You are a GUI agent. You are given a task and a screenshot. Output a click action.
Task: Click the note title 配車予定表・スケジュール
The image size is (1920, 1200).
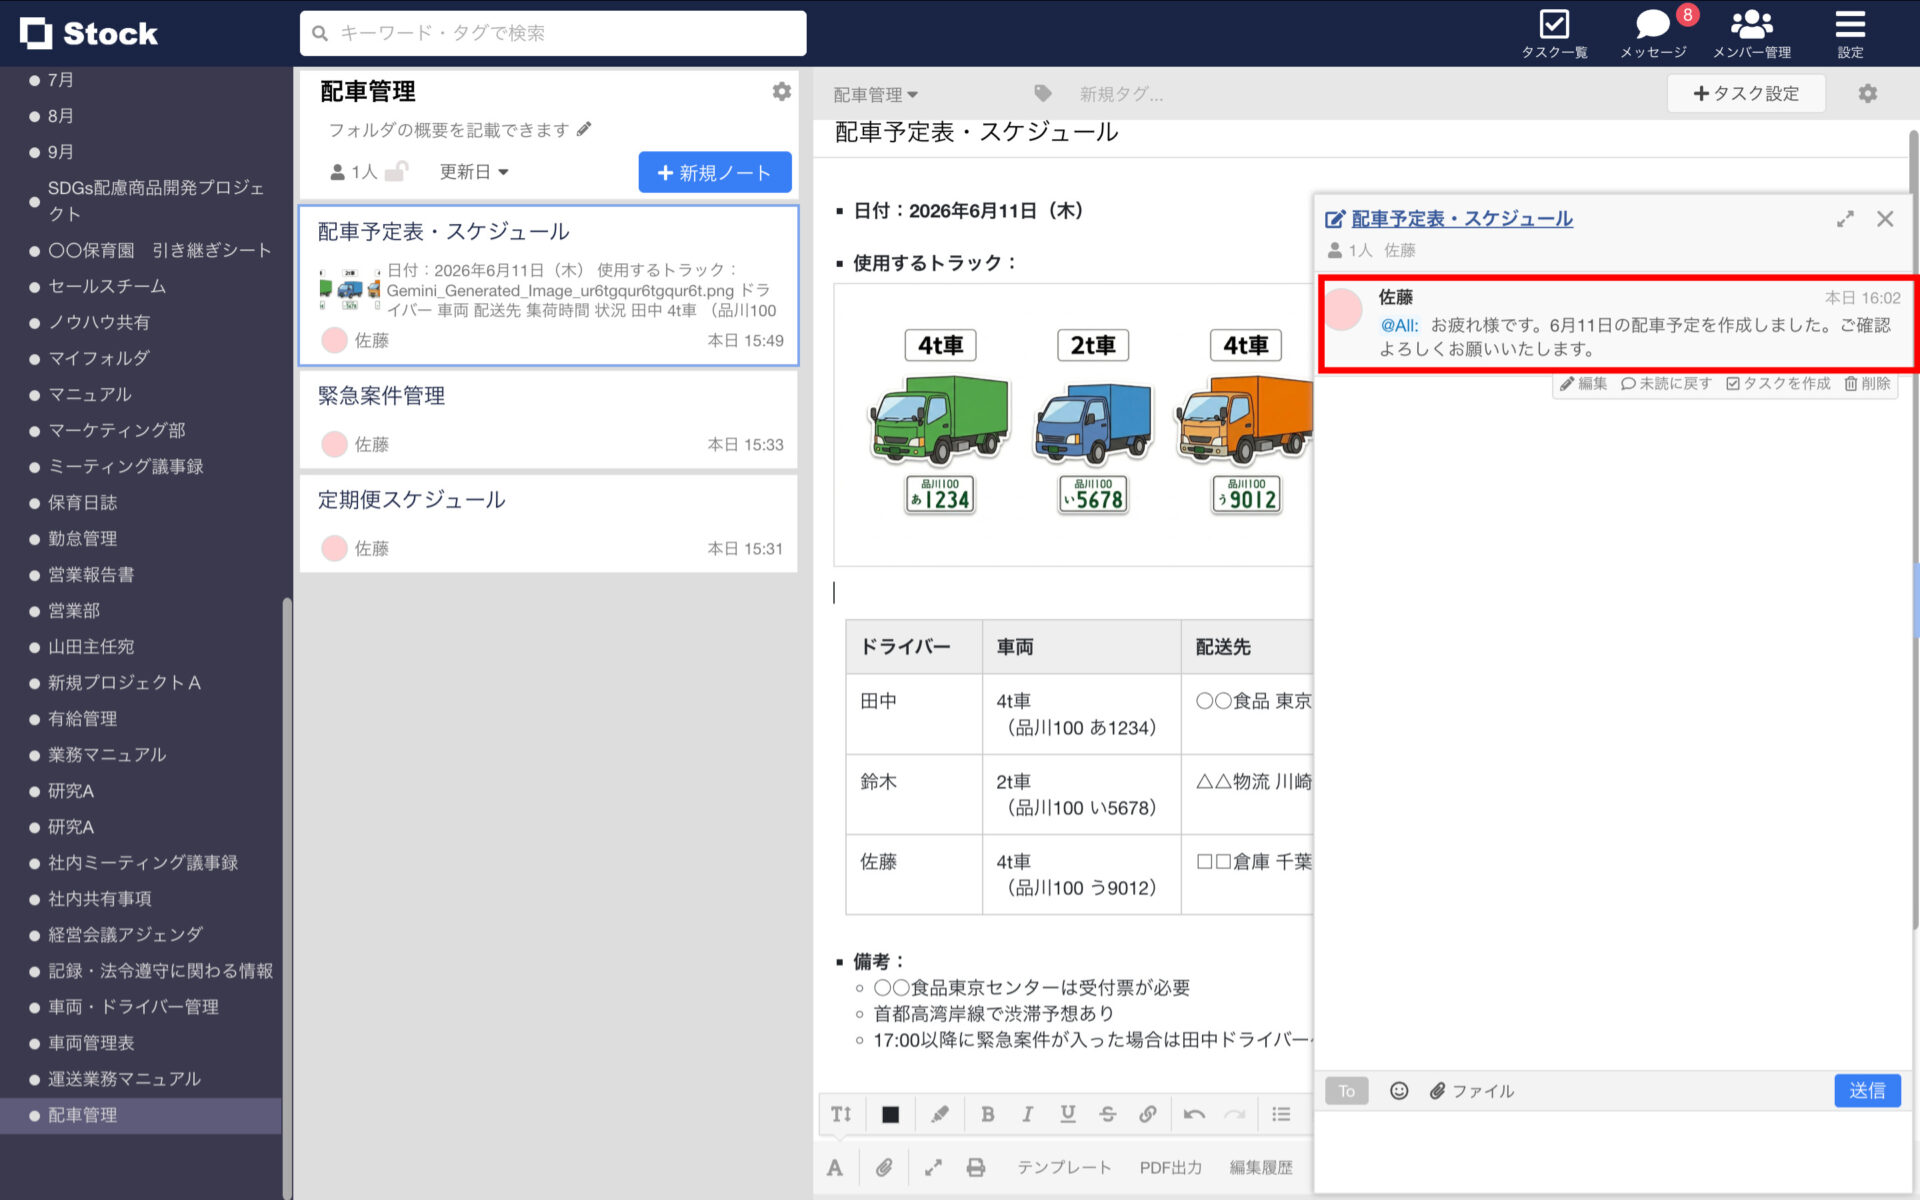977,132
